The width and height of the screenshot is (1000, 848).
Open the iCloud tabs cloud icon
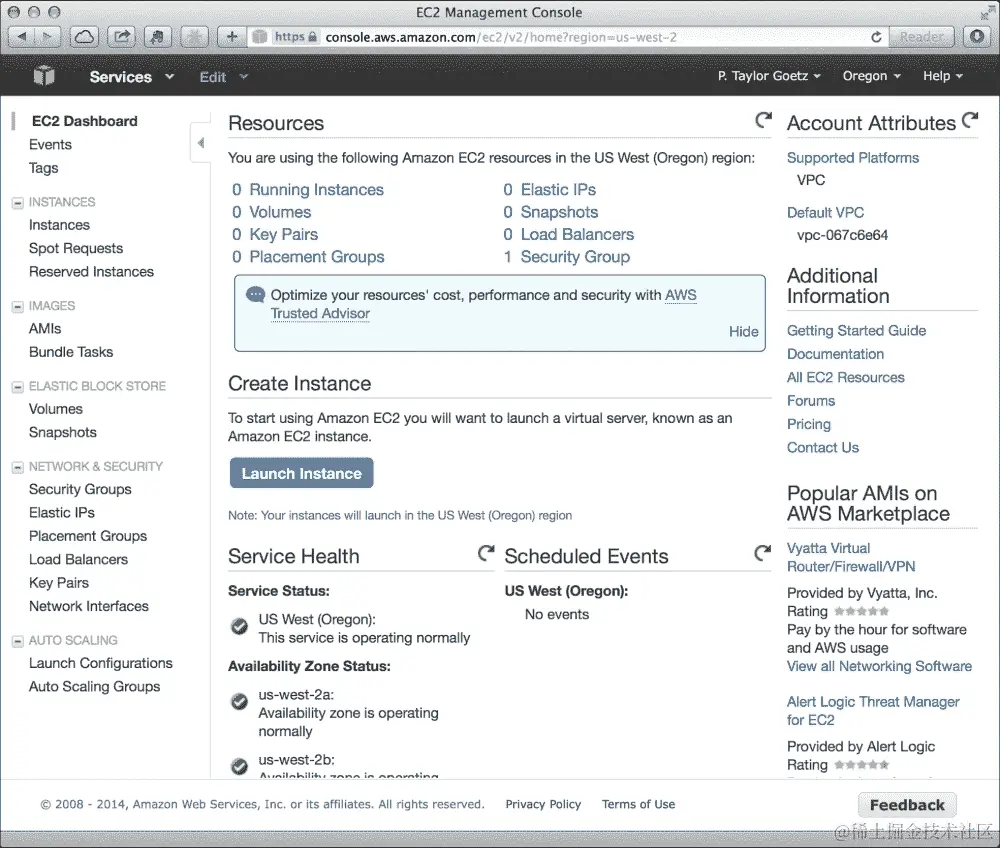coord(84,37)
